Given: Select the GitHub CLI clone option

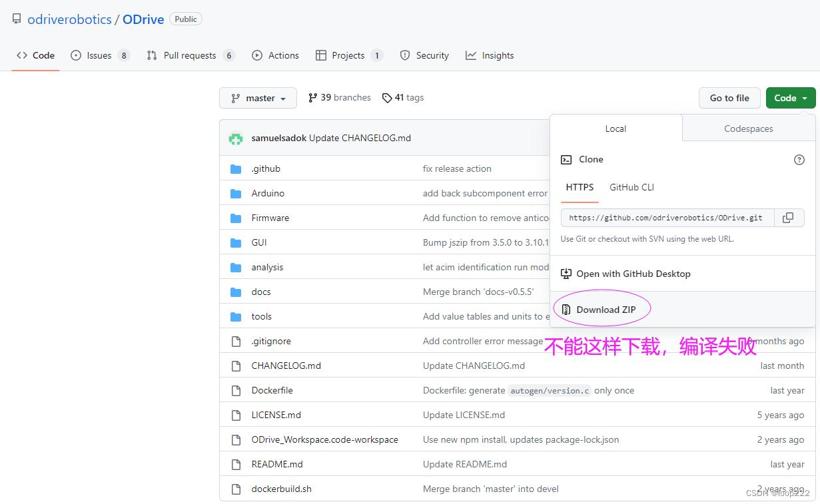Looking at the screenshot, I should point(632,187).
